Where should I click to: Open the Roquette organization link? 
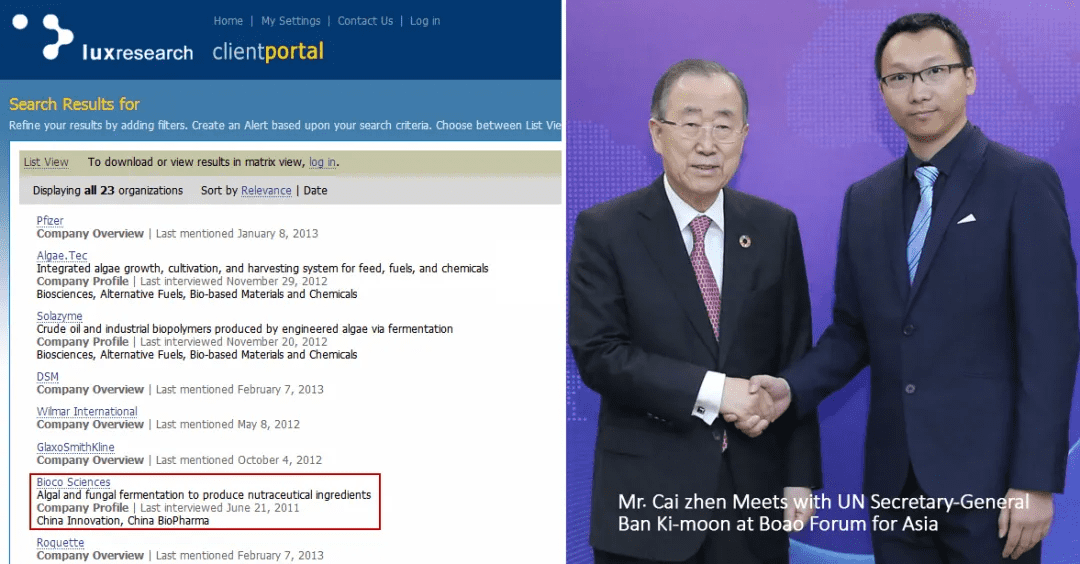61,543
